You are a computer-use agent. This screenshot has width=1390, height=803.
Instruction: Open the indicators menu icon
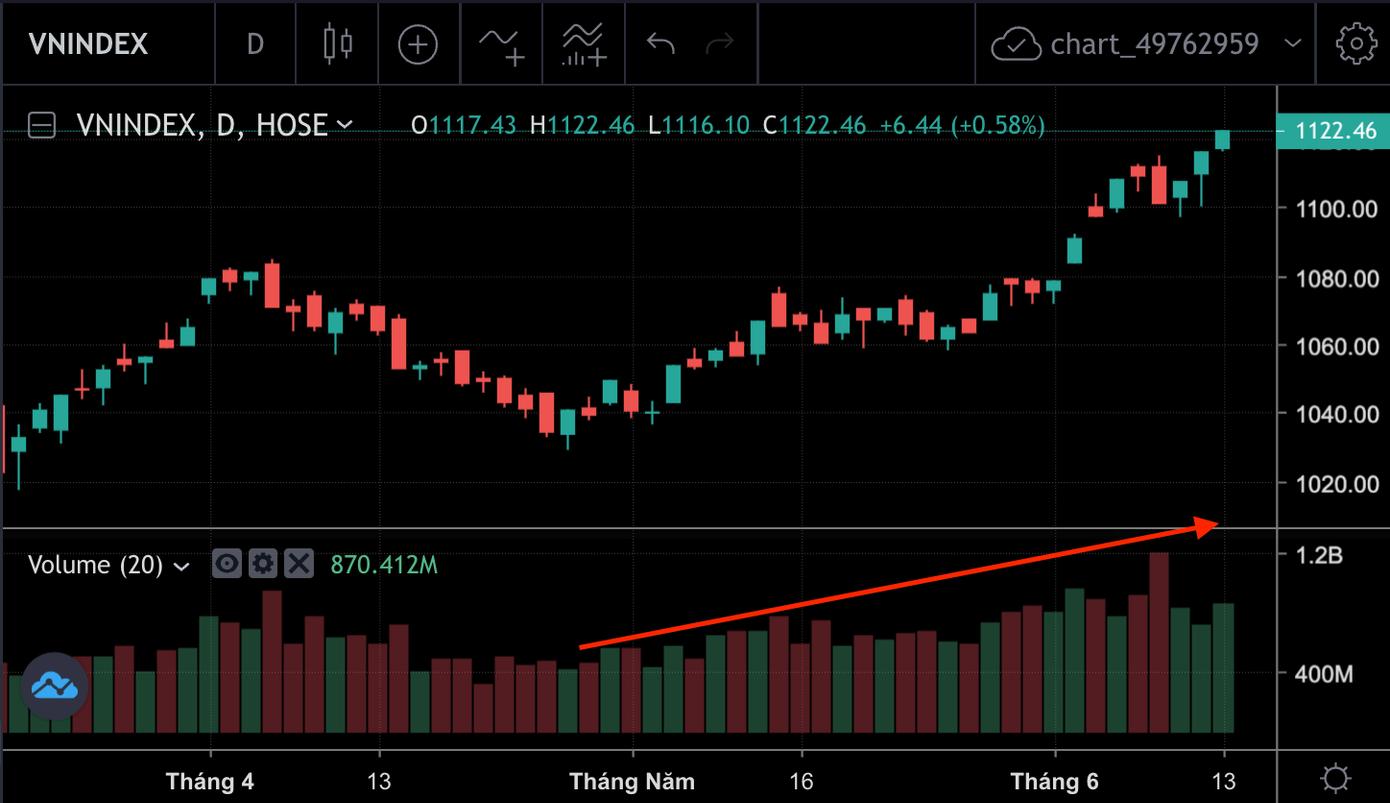pos(500,44)
